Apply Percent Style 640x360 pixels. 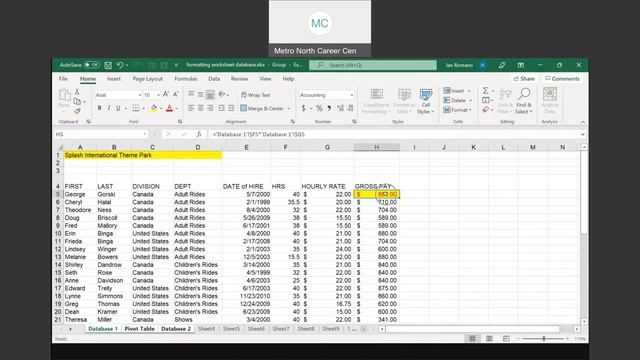tap(319, 108)
